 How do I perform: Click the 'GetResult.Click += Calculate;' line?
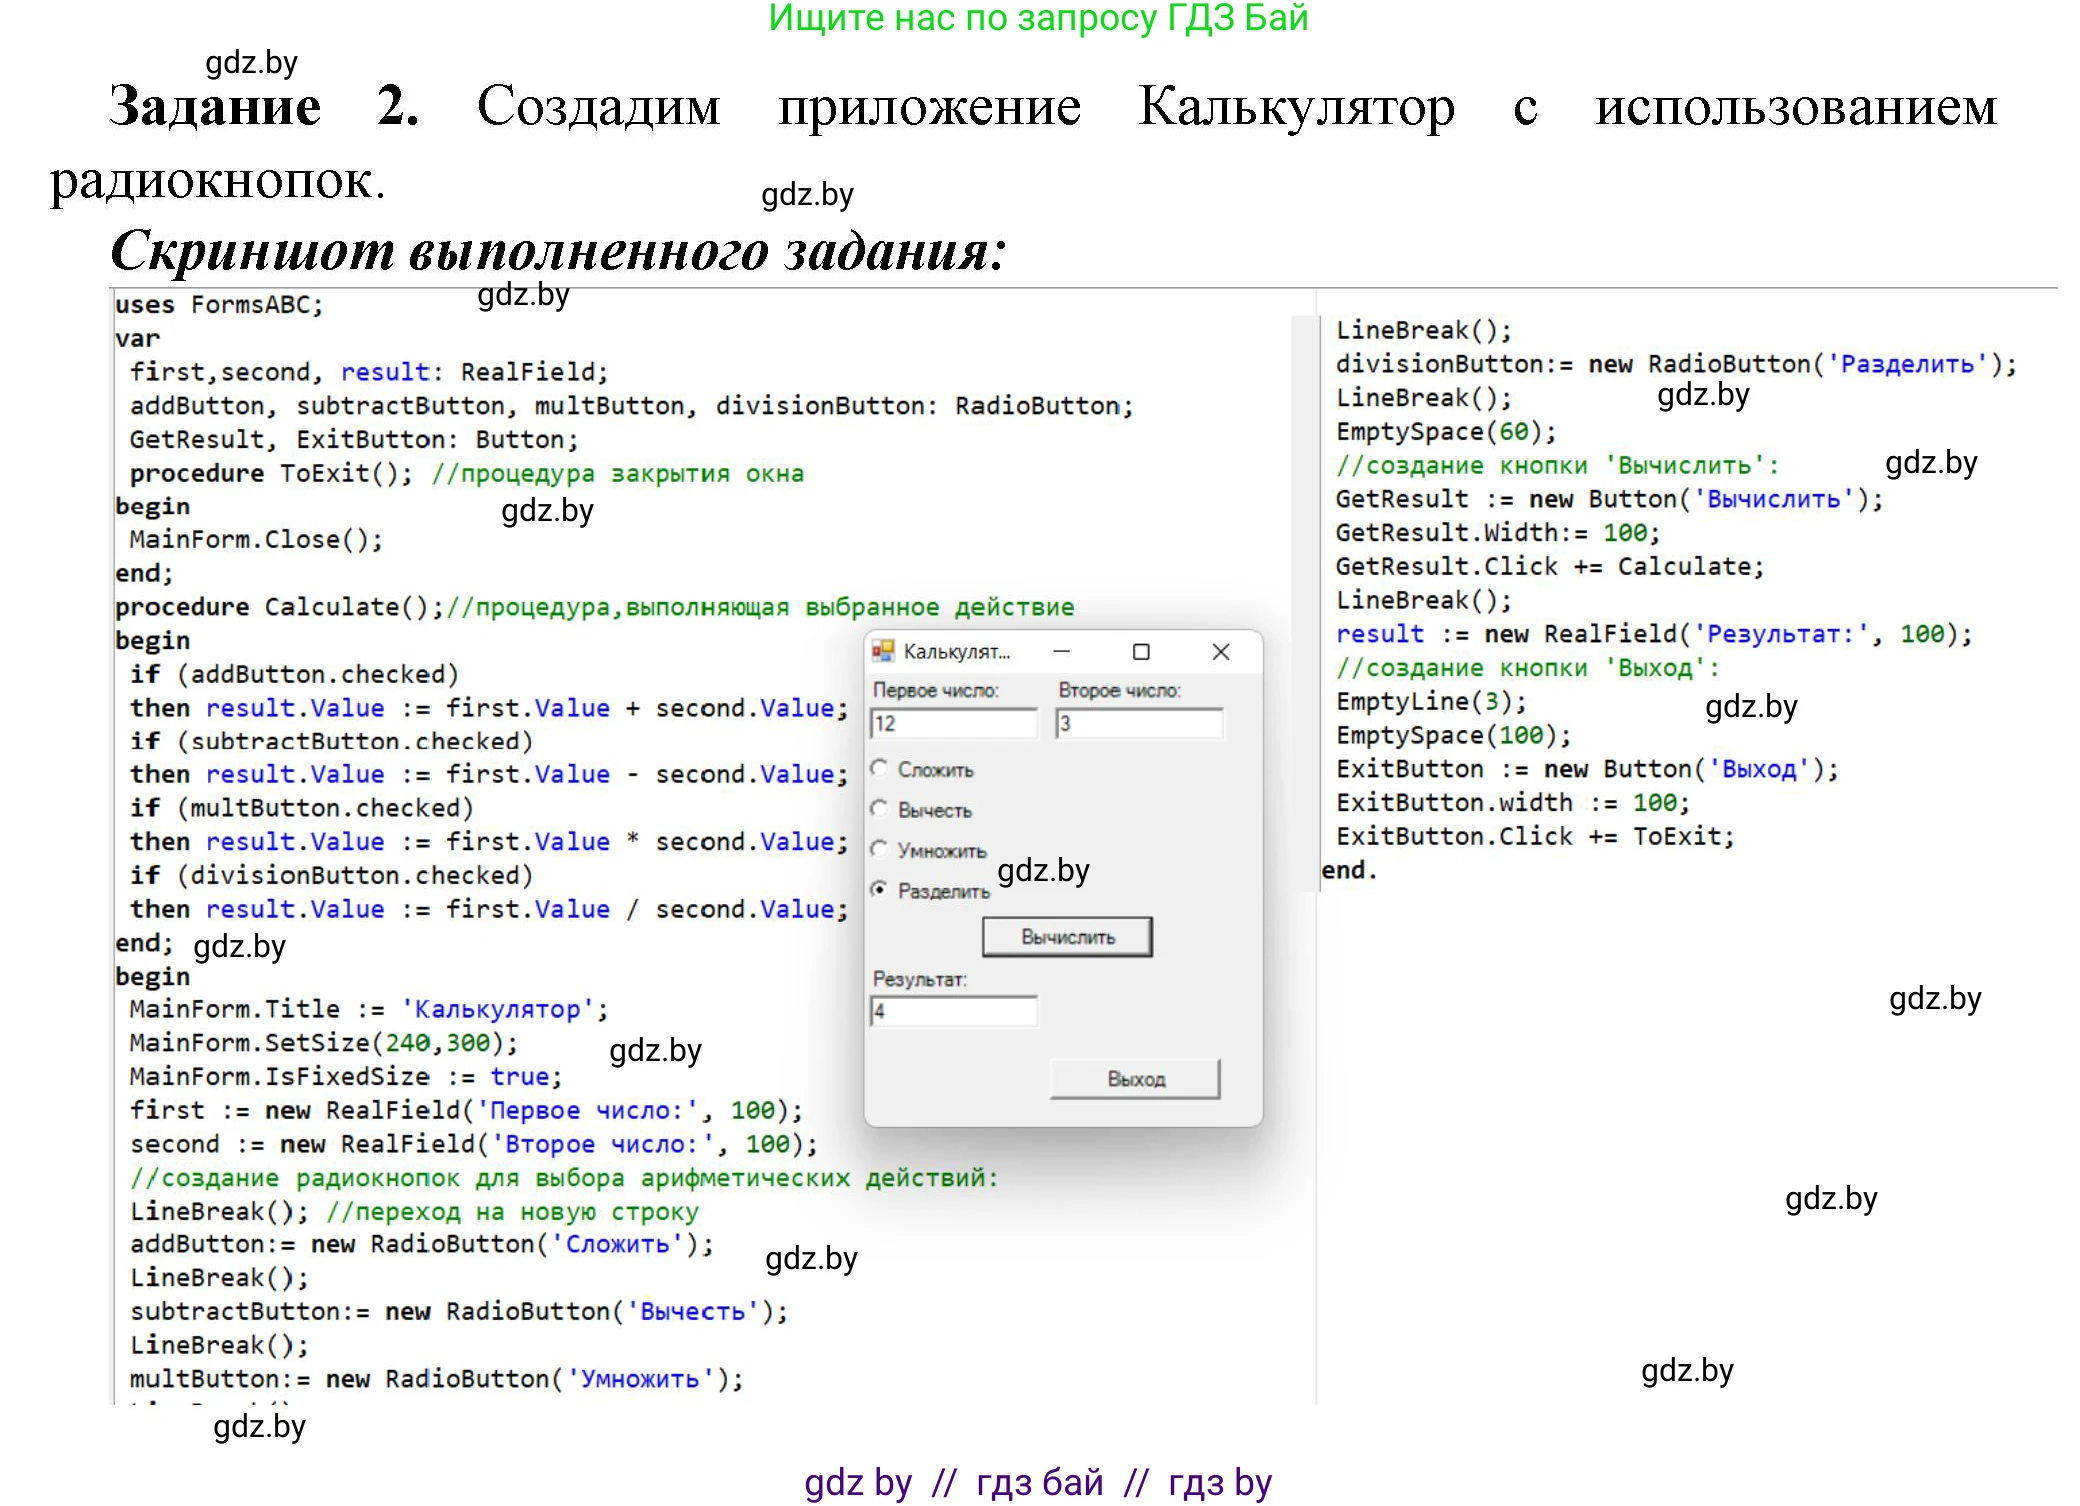(1550, 567)
